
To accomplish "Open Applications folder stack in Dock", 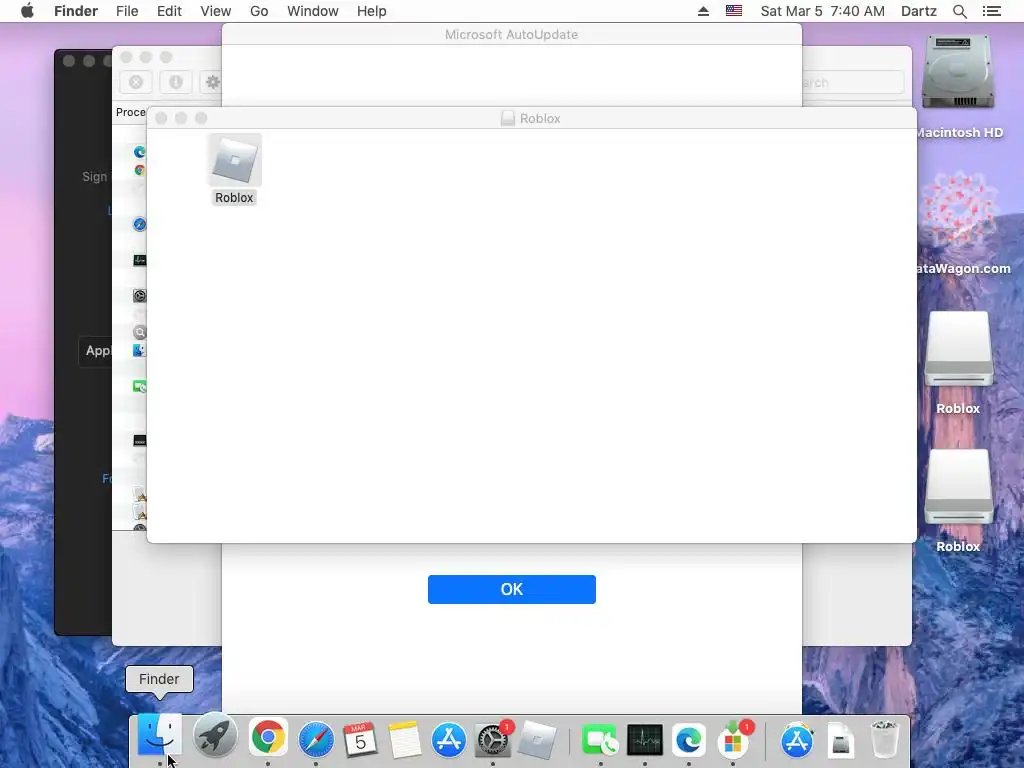I will tap(797, 740).
